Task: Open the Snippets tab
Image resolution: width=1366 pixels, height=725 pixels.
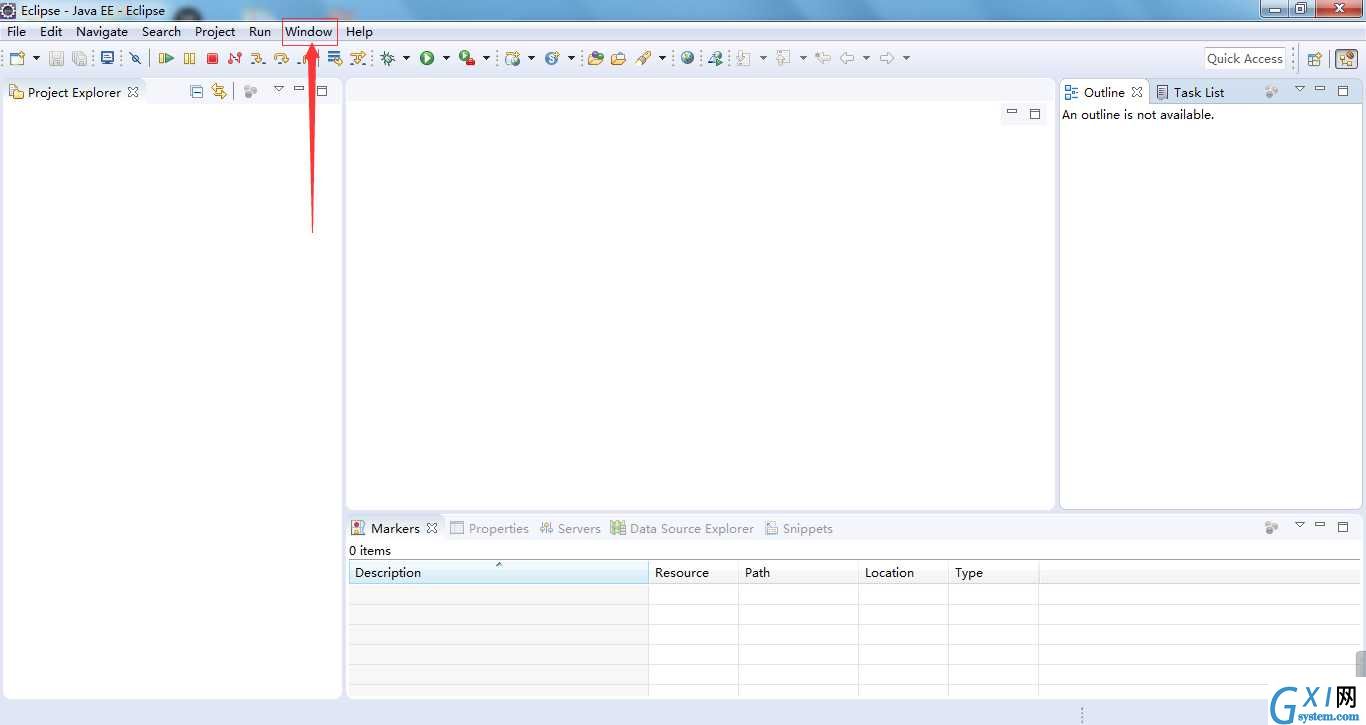Action: point(799,528)
